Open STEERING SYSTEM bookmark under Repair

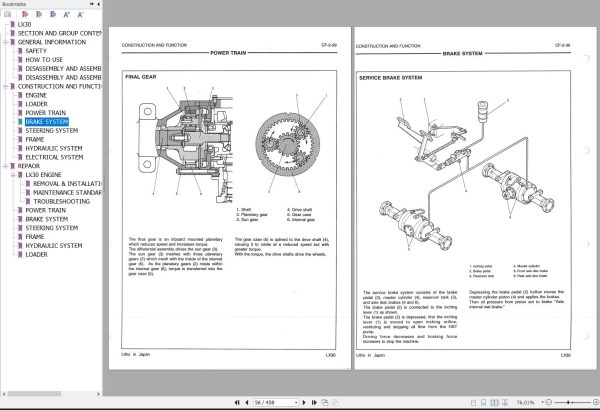[52, 228]
